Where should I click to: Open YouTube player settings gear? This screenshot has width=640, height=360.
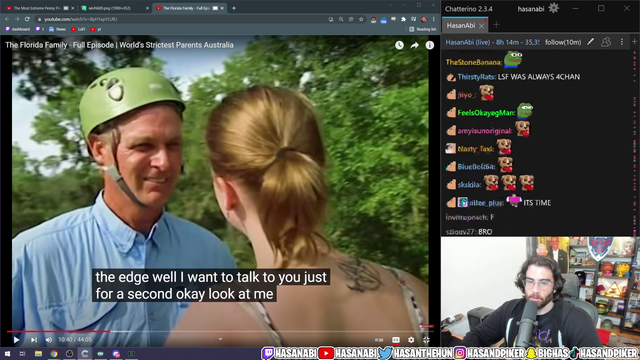411,340
